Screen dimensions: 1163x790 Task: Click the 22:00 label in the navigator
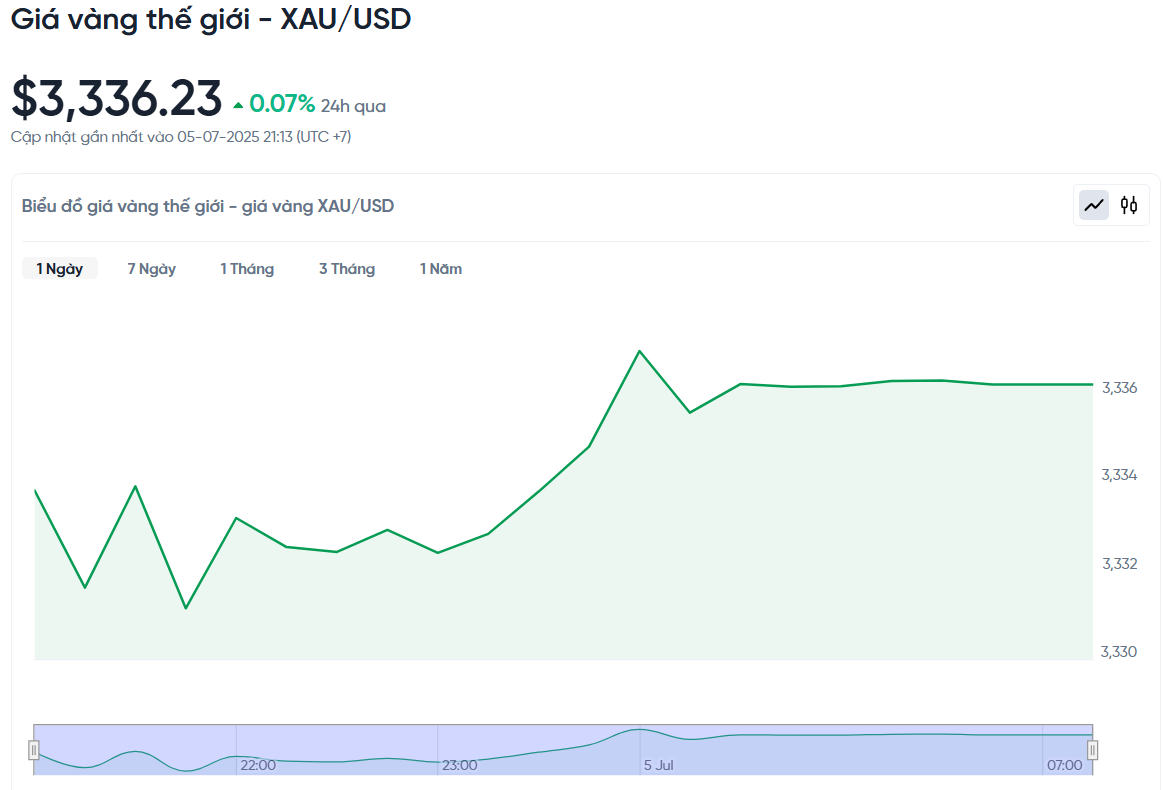click(257, 765)
